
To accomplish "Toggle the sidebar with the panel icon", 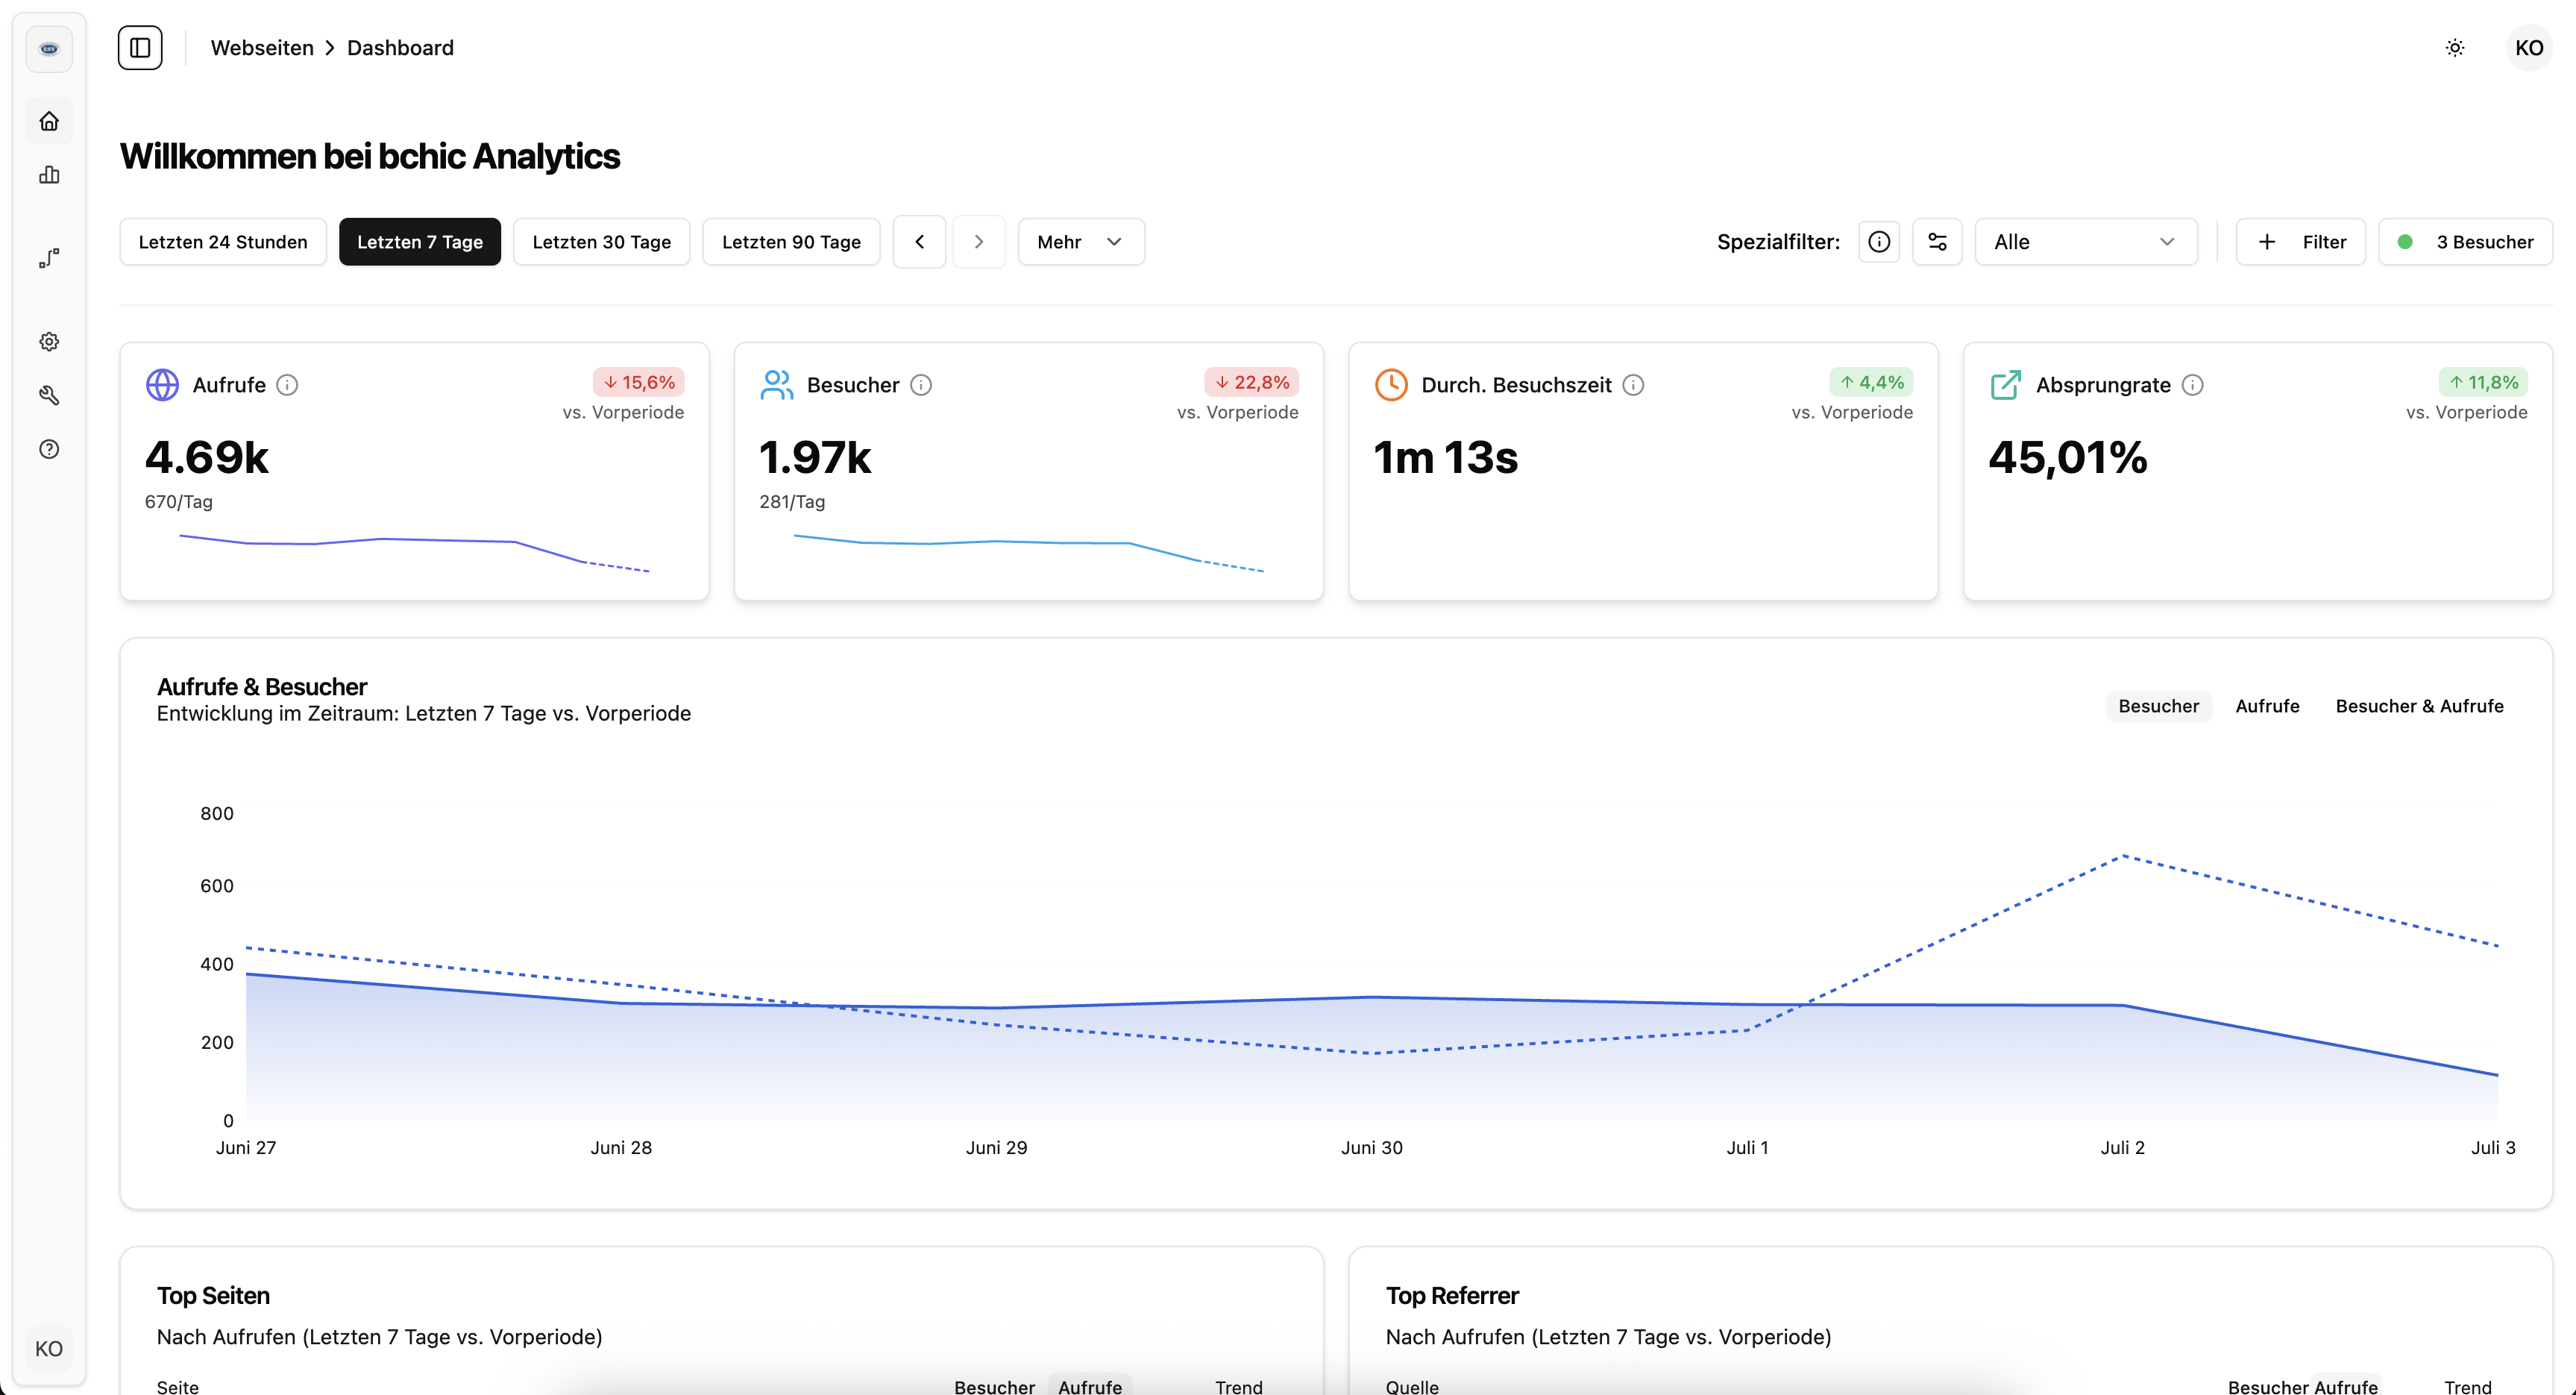I will pos(139,47).
